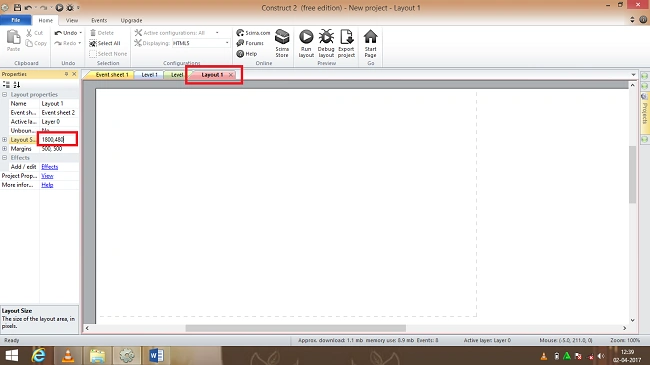Click the taskbar volume speaker icon
This screenshot has height=365, width=650.
[x=601, y=356]
